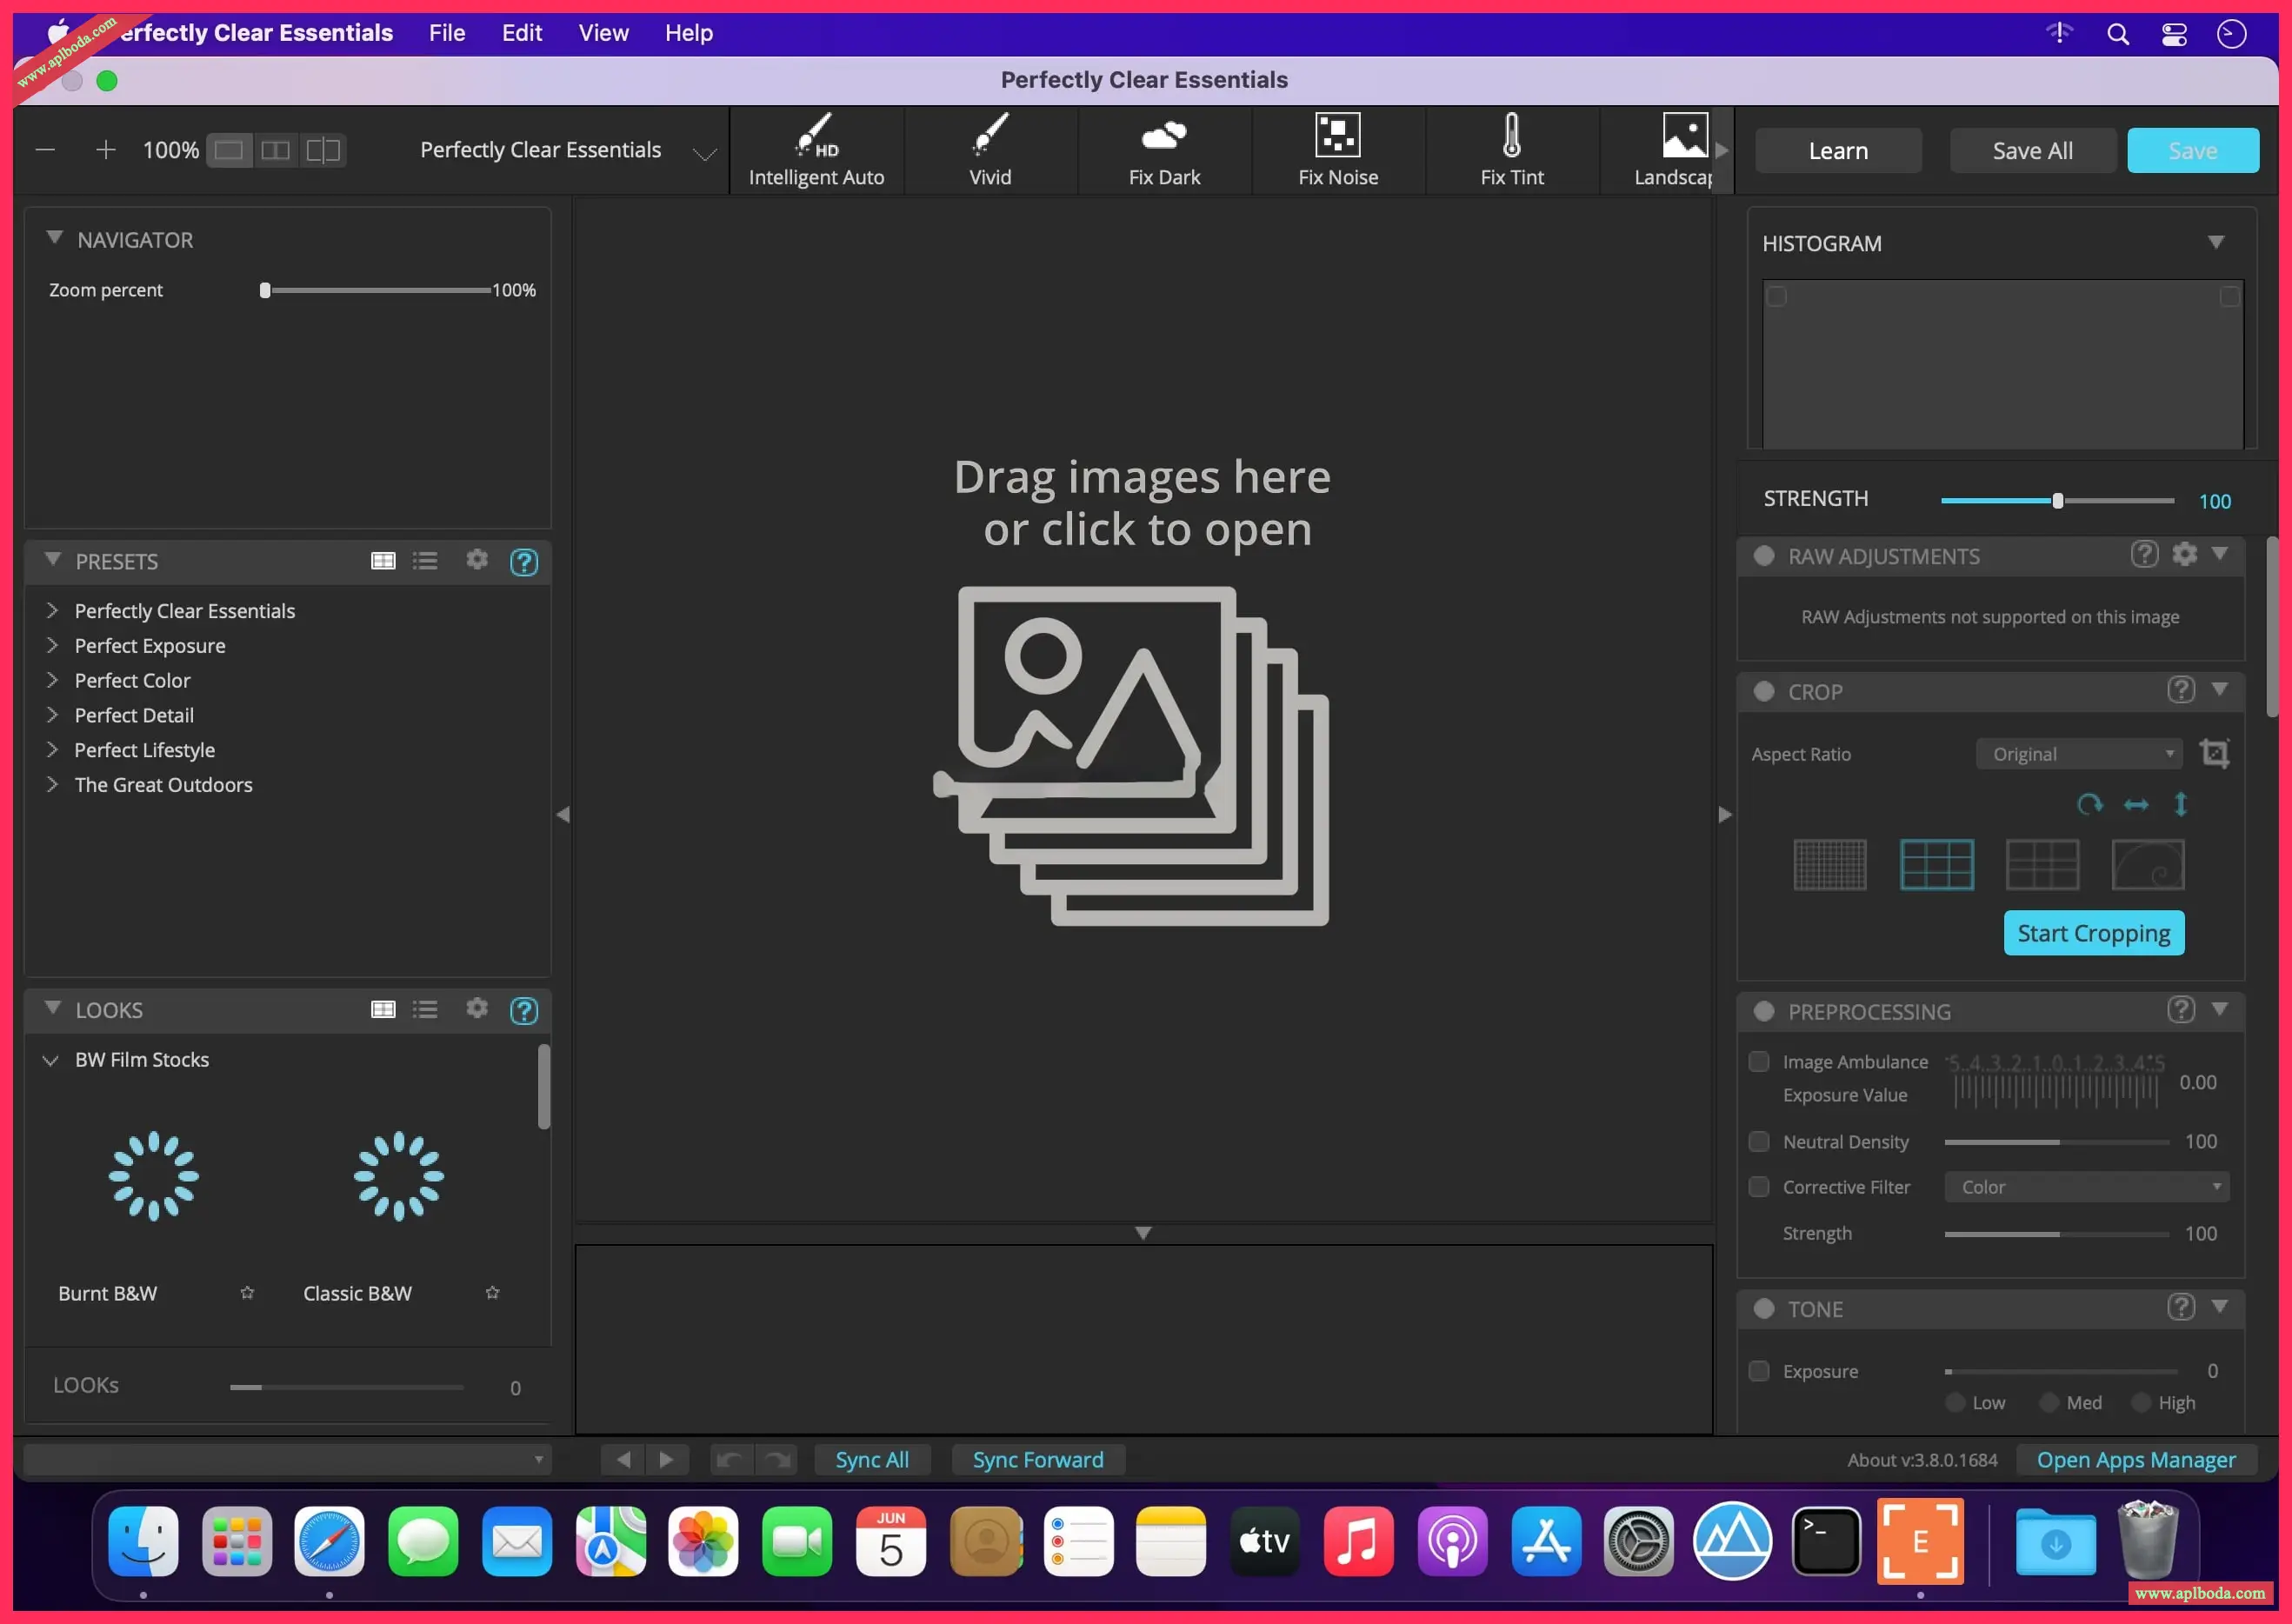Click the Start Cropping button
This screenshot has width=2292, height=1624.
tap(2093, 933)
